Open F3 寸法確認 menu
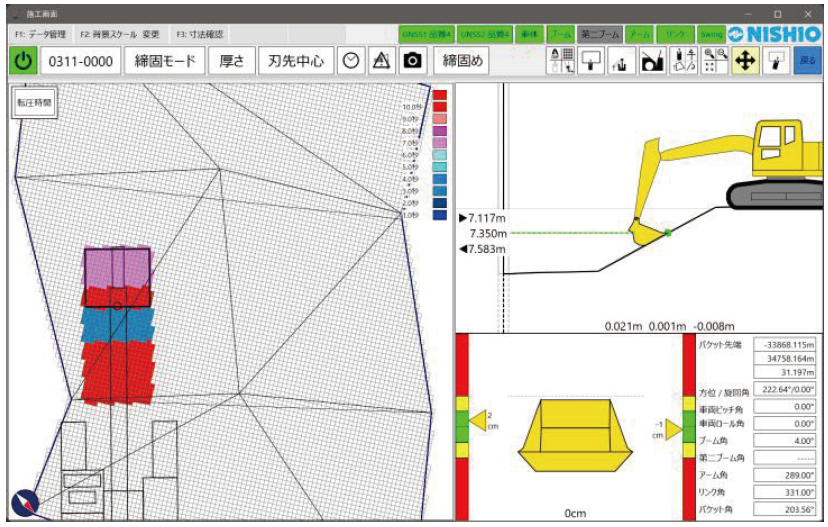This screenshot has height=527, width=828. [x=200, y=35]
